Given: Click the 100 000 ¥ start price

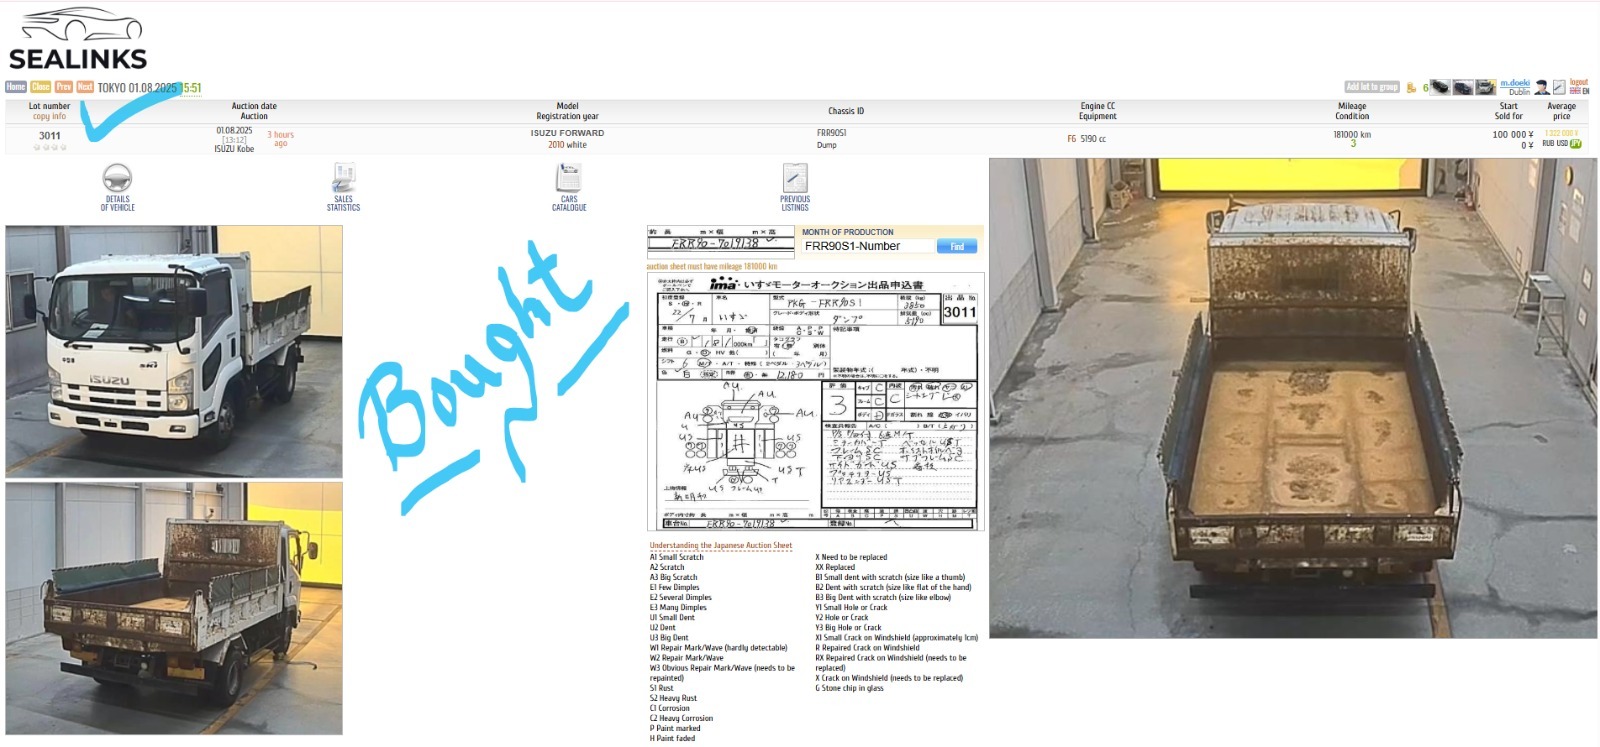Looking at the screenshot, I should 1513,134.
